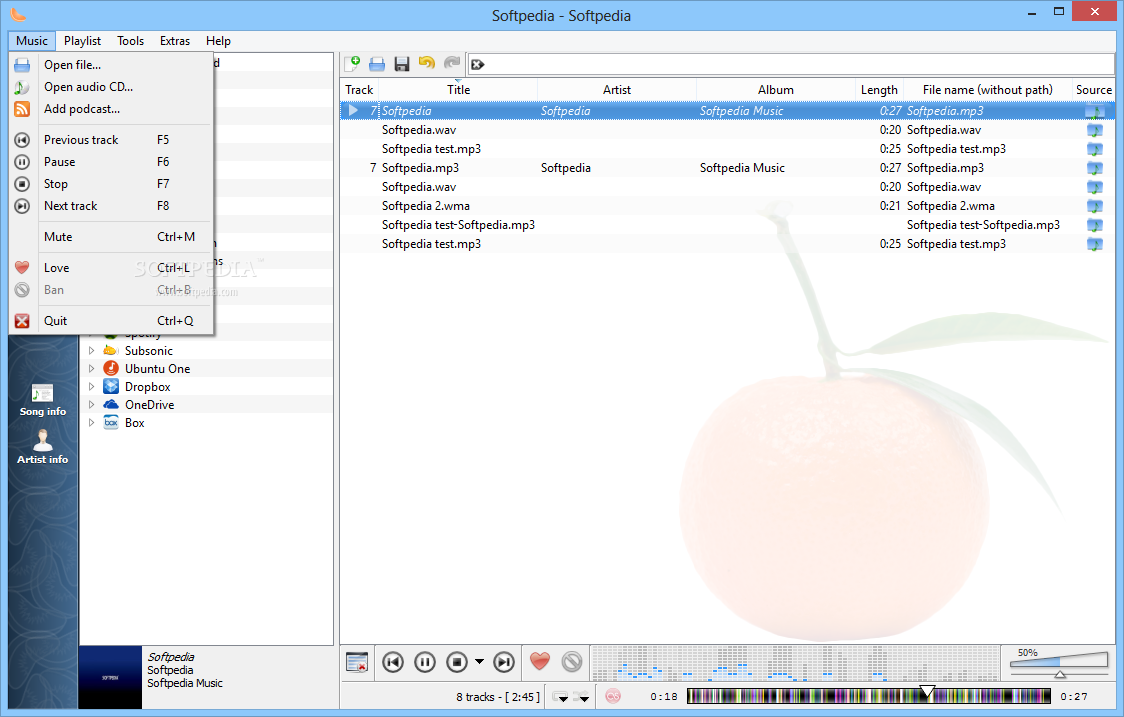This screenshot has height=717, width=1124.
Task: Open the repeat mode dropdown
Action: (561, 697)
